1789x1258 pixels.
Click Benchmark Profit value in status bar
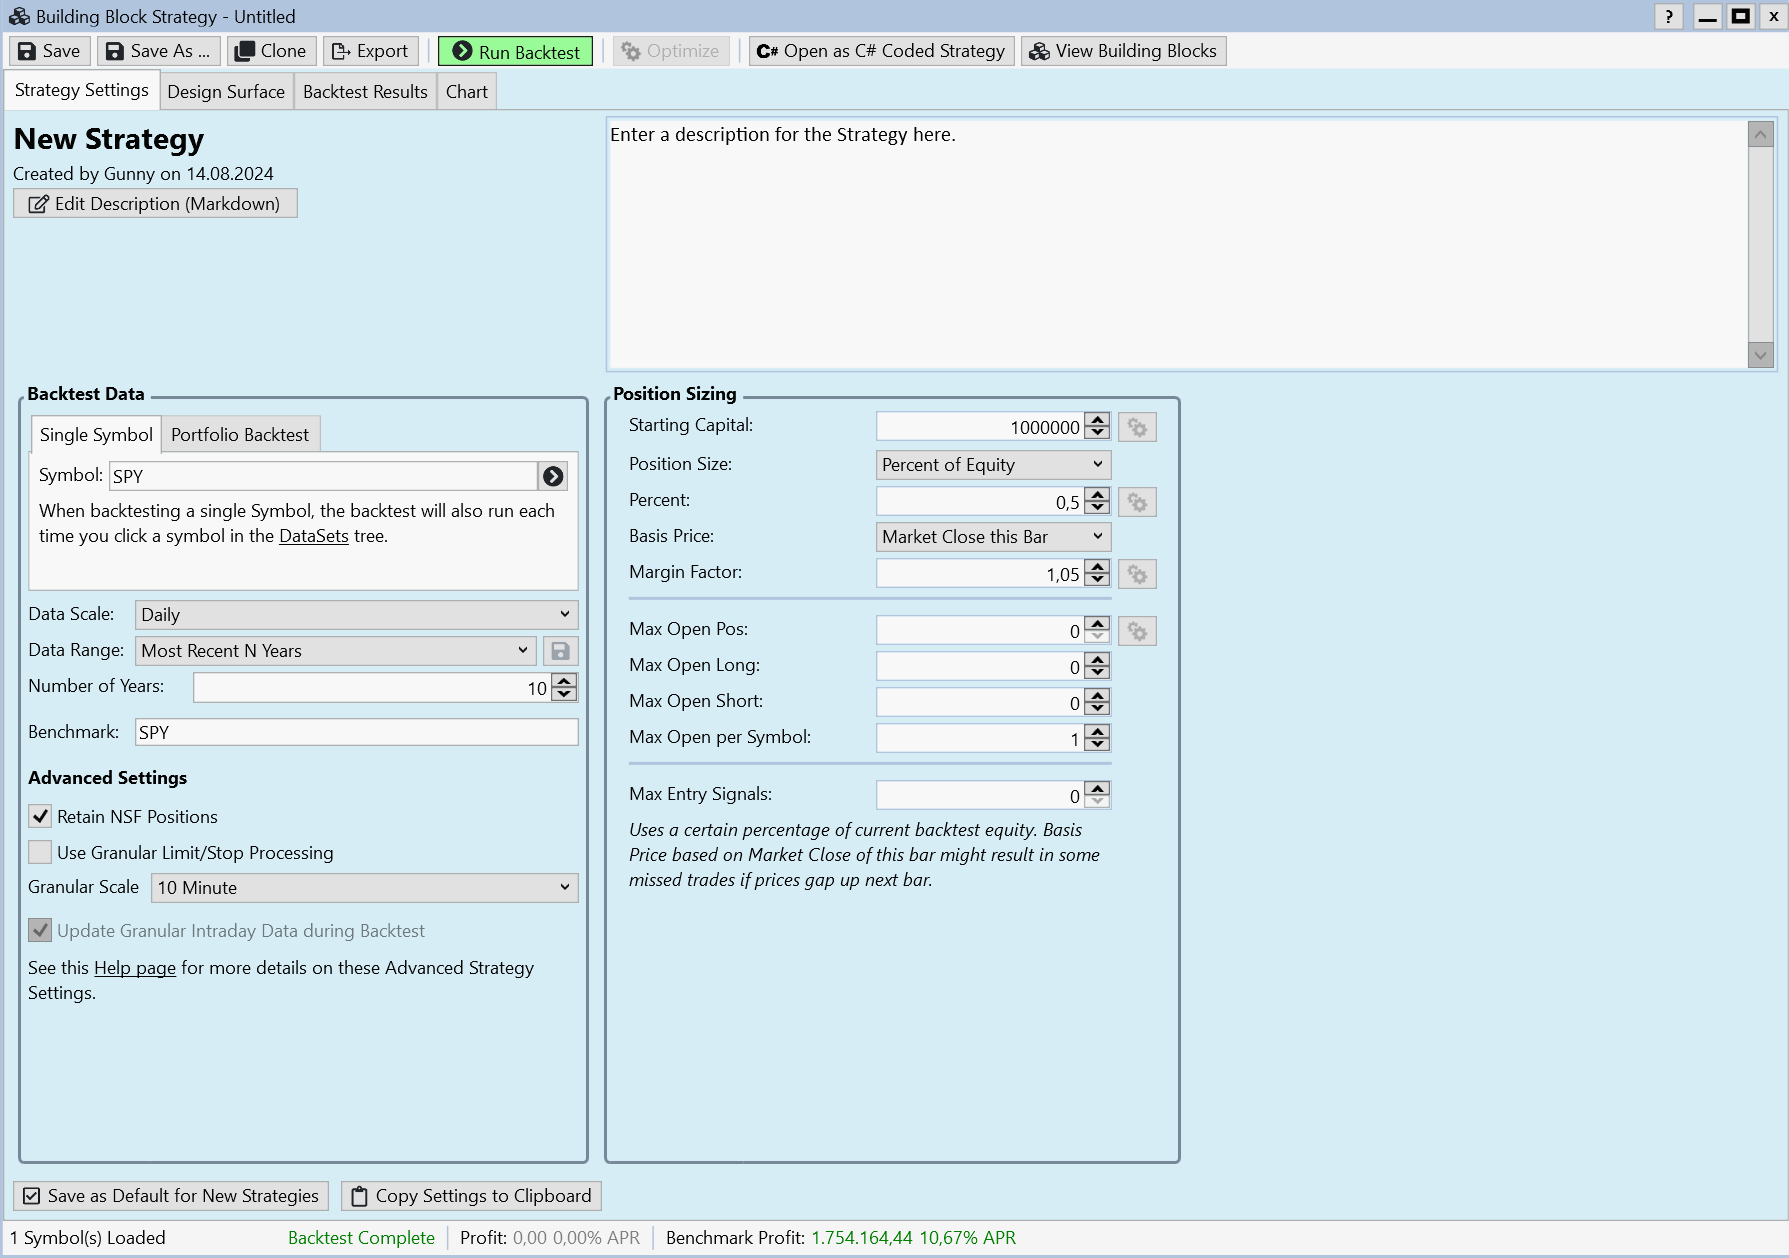tap(913, 1238)
